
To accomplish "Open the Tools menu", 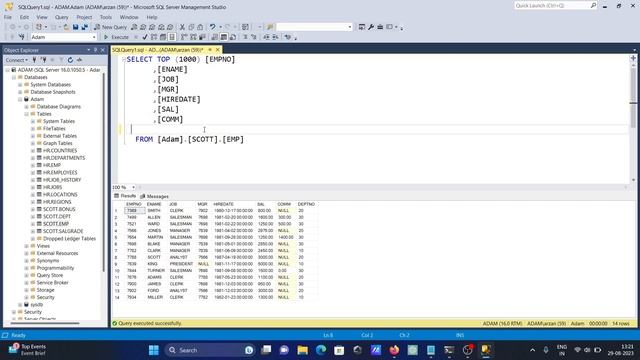I will [x=106, y=17].
